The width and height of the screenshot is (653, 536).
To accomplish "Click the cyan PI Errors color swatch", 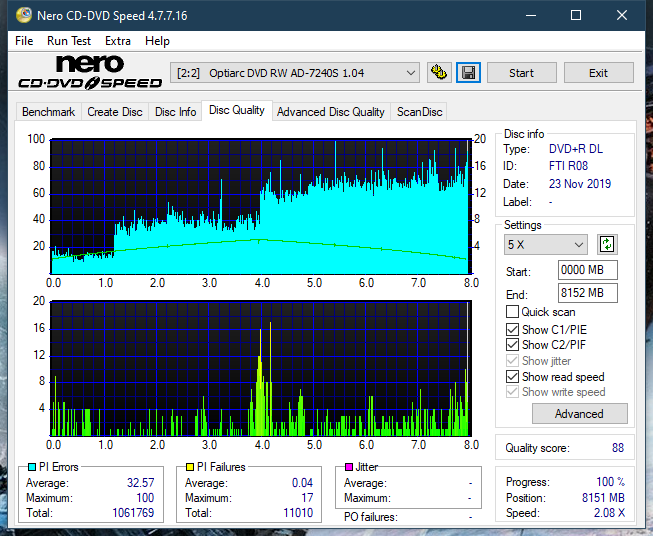I will 31,467.
